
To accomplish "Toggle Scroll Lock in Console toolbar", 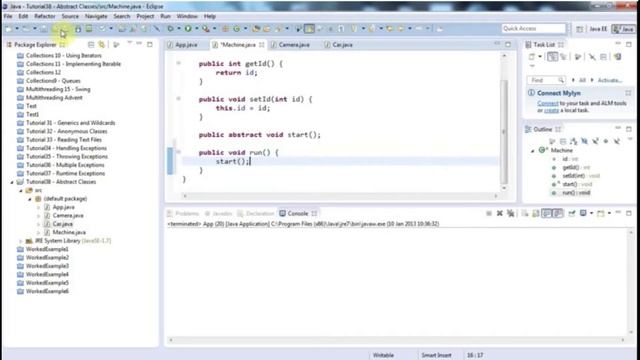I will click(x=536, y=213).
